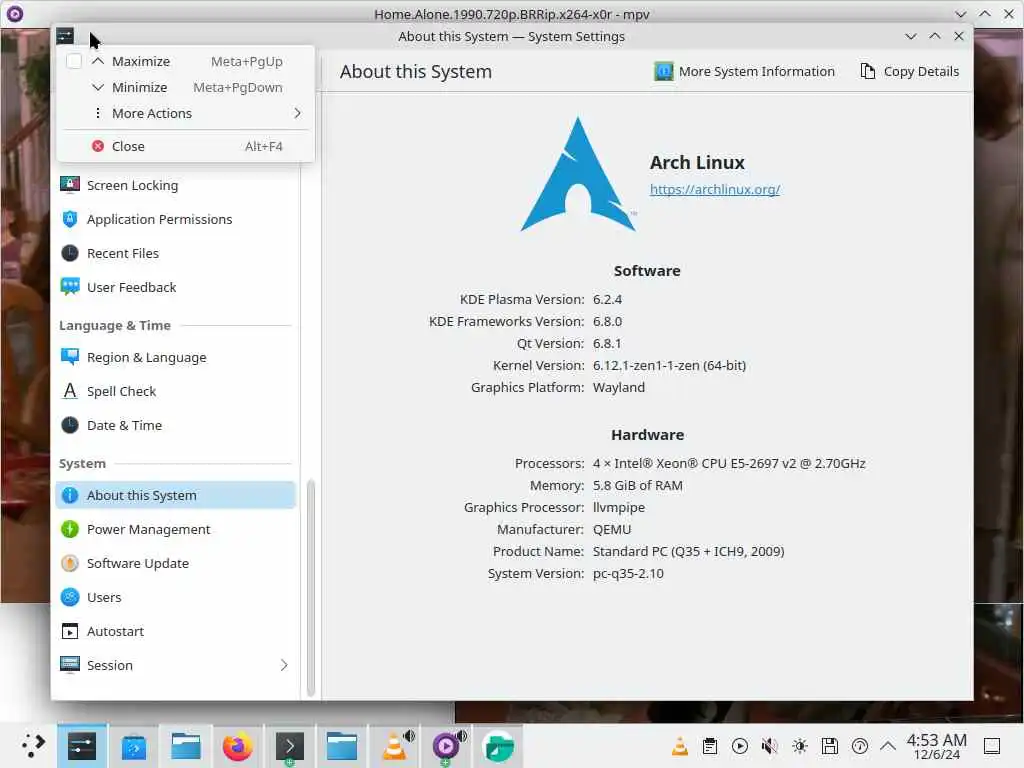Open the More Actions submenu
The image size is (1024, 768).
[185, 114]
